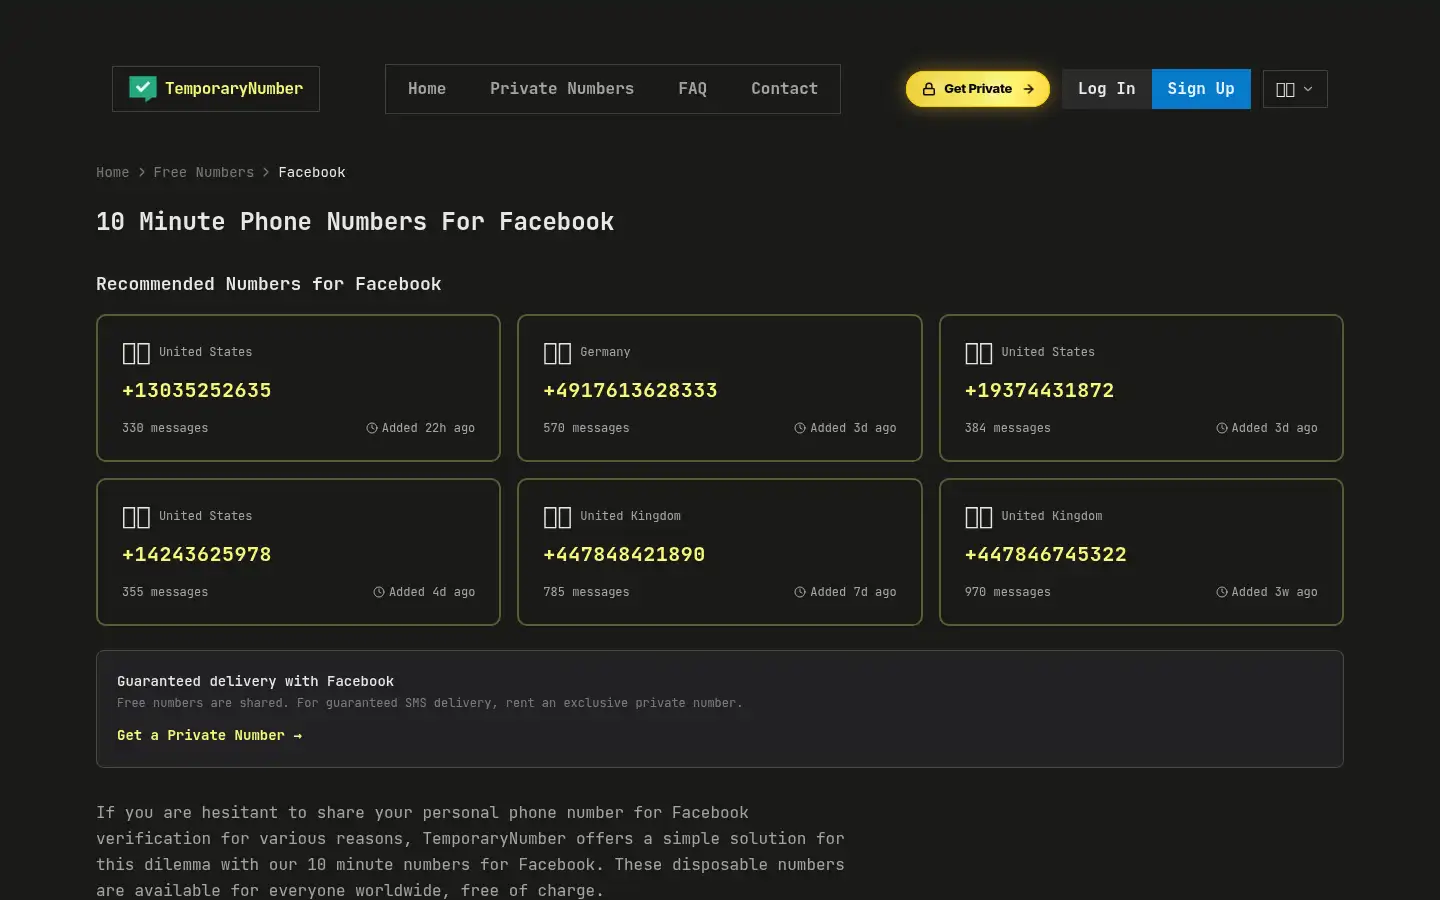Click the 970 messages text
1440x900 pixels.
(x=1008, y=592)
